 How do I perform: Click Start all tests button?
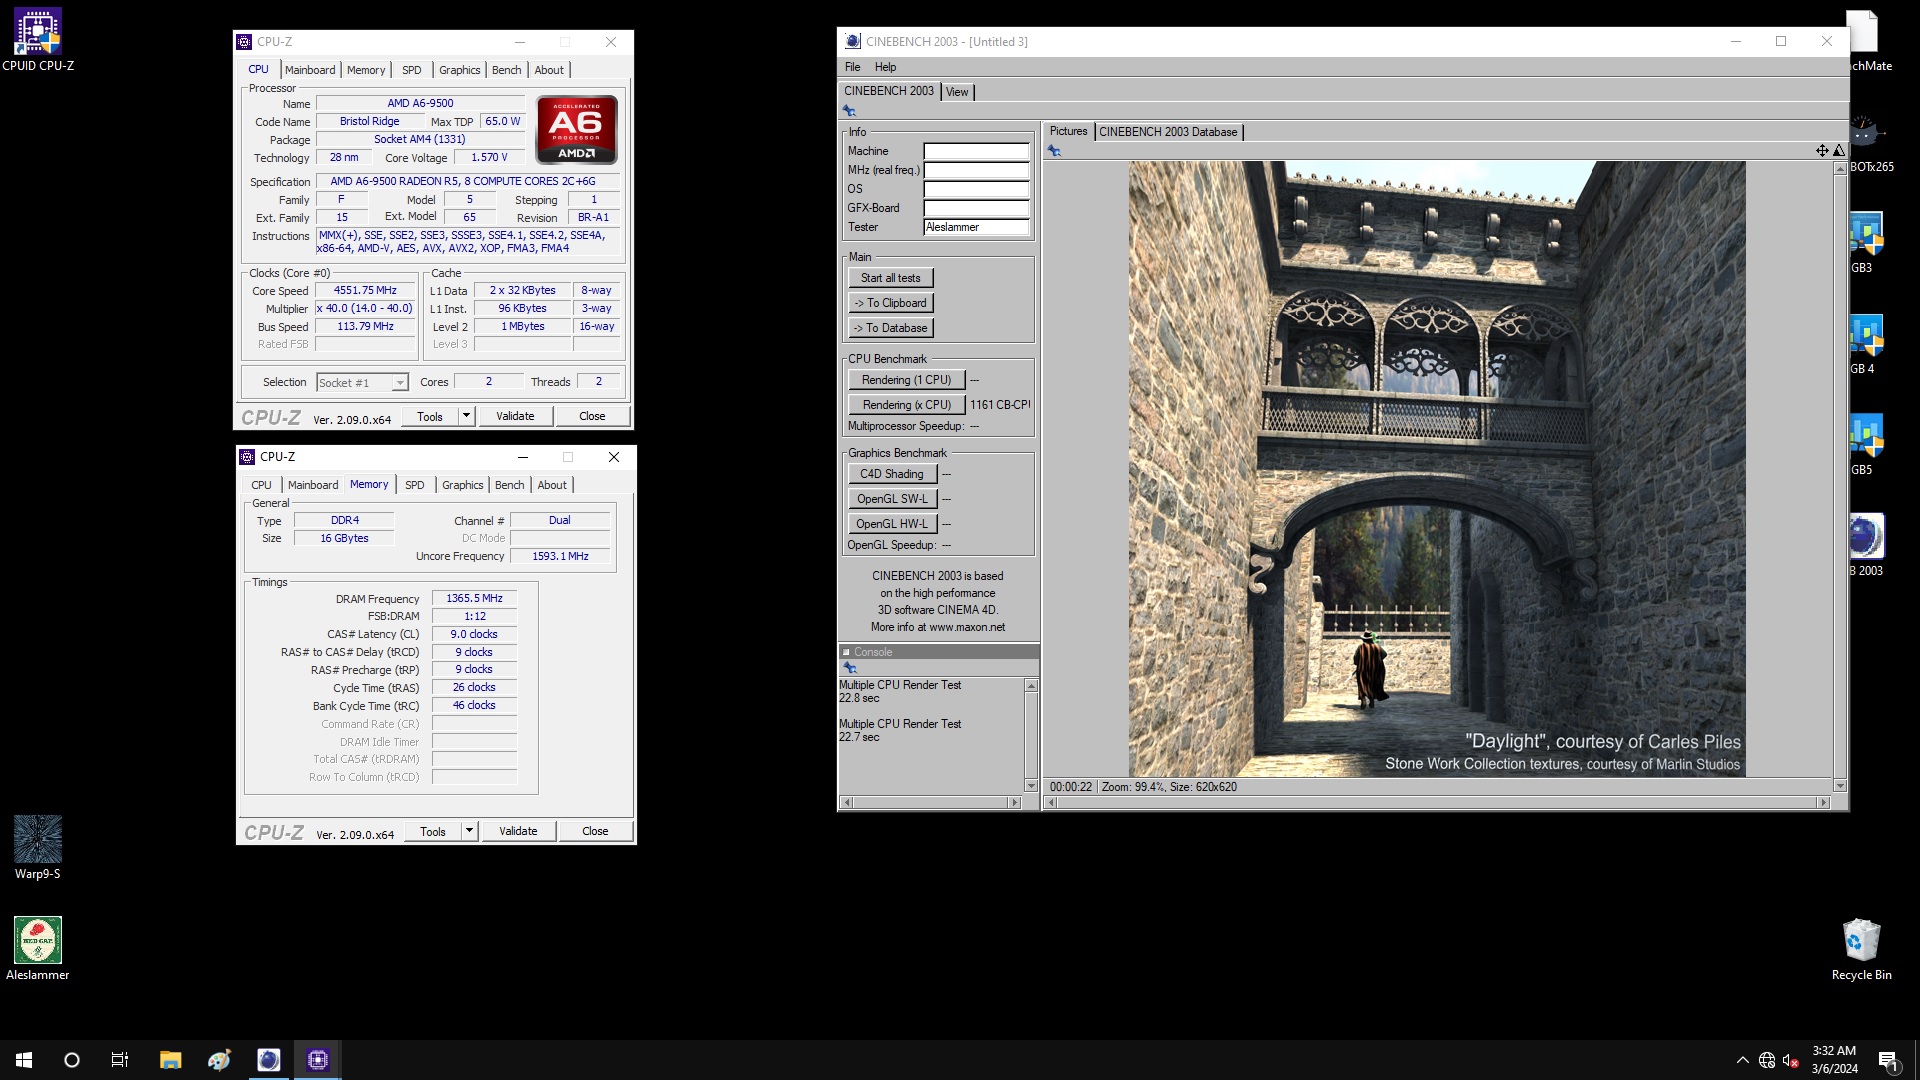(890, 278)
